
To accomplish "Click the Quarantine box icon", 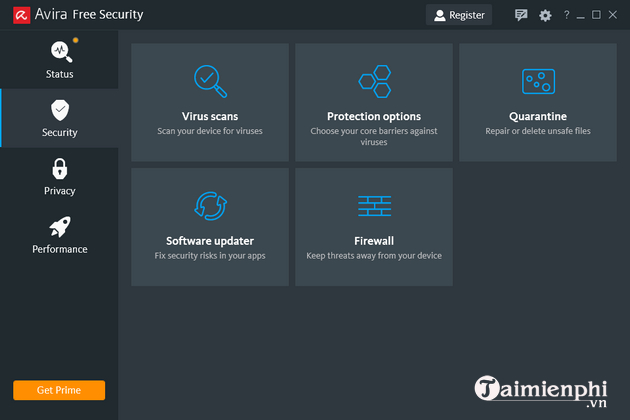I will click(x=538, y=81).
